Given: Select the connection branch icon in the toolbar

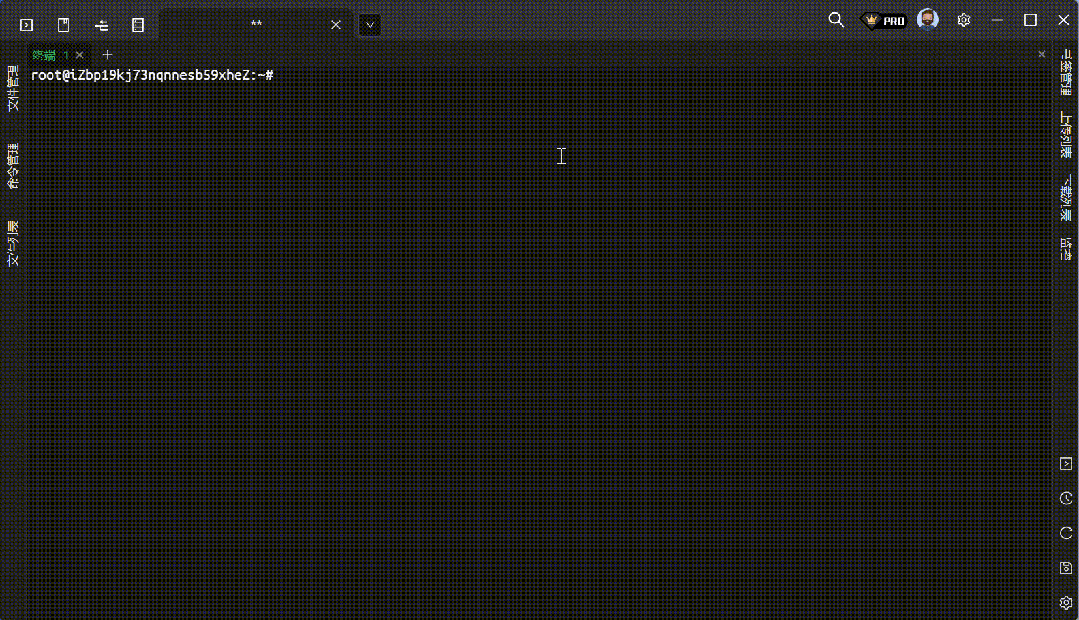Looking at the screenshot, I should pos(100,24).
